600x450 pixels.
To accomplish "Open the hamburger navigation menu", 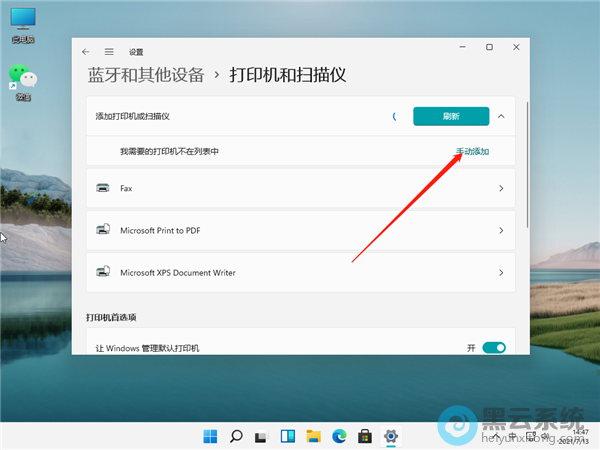I will pos(108,51).
